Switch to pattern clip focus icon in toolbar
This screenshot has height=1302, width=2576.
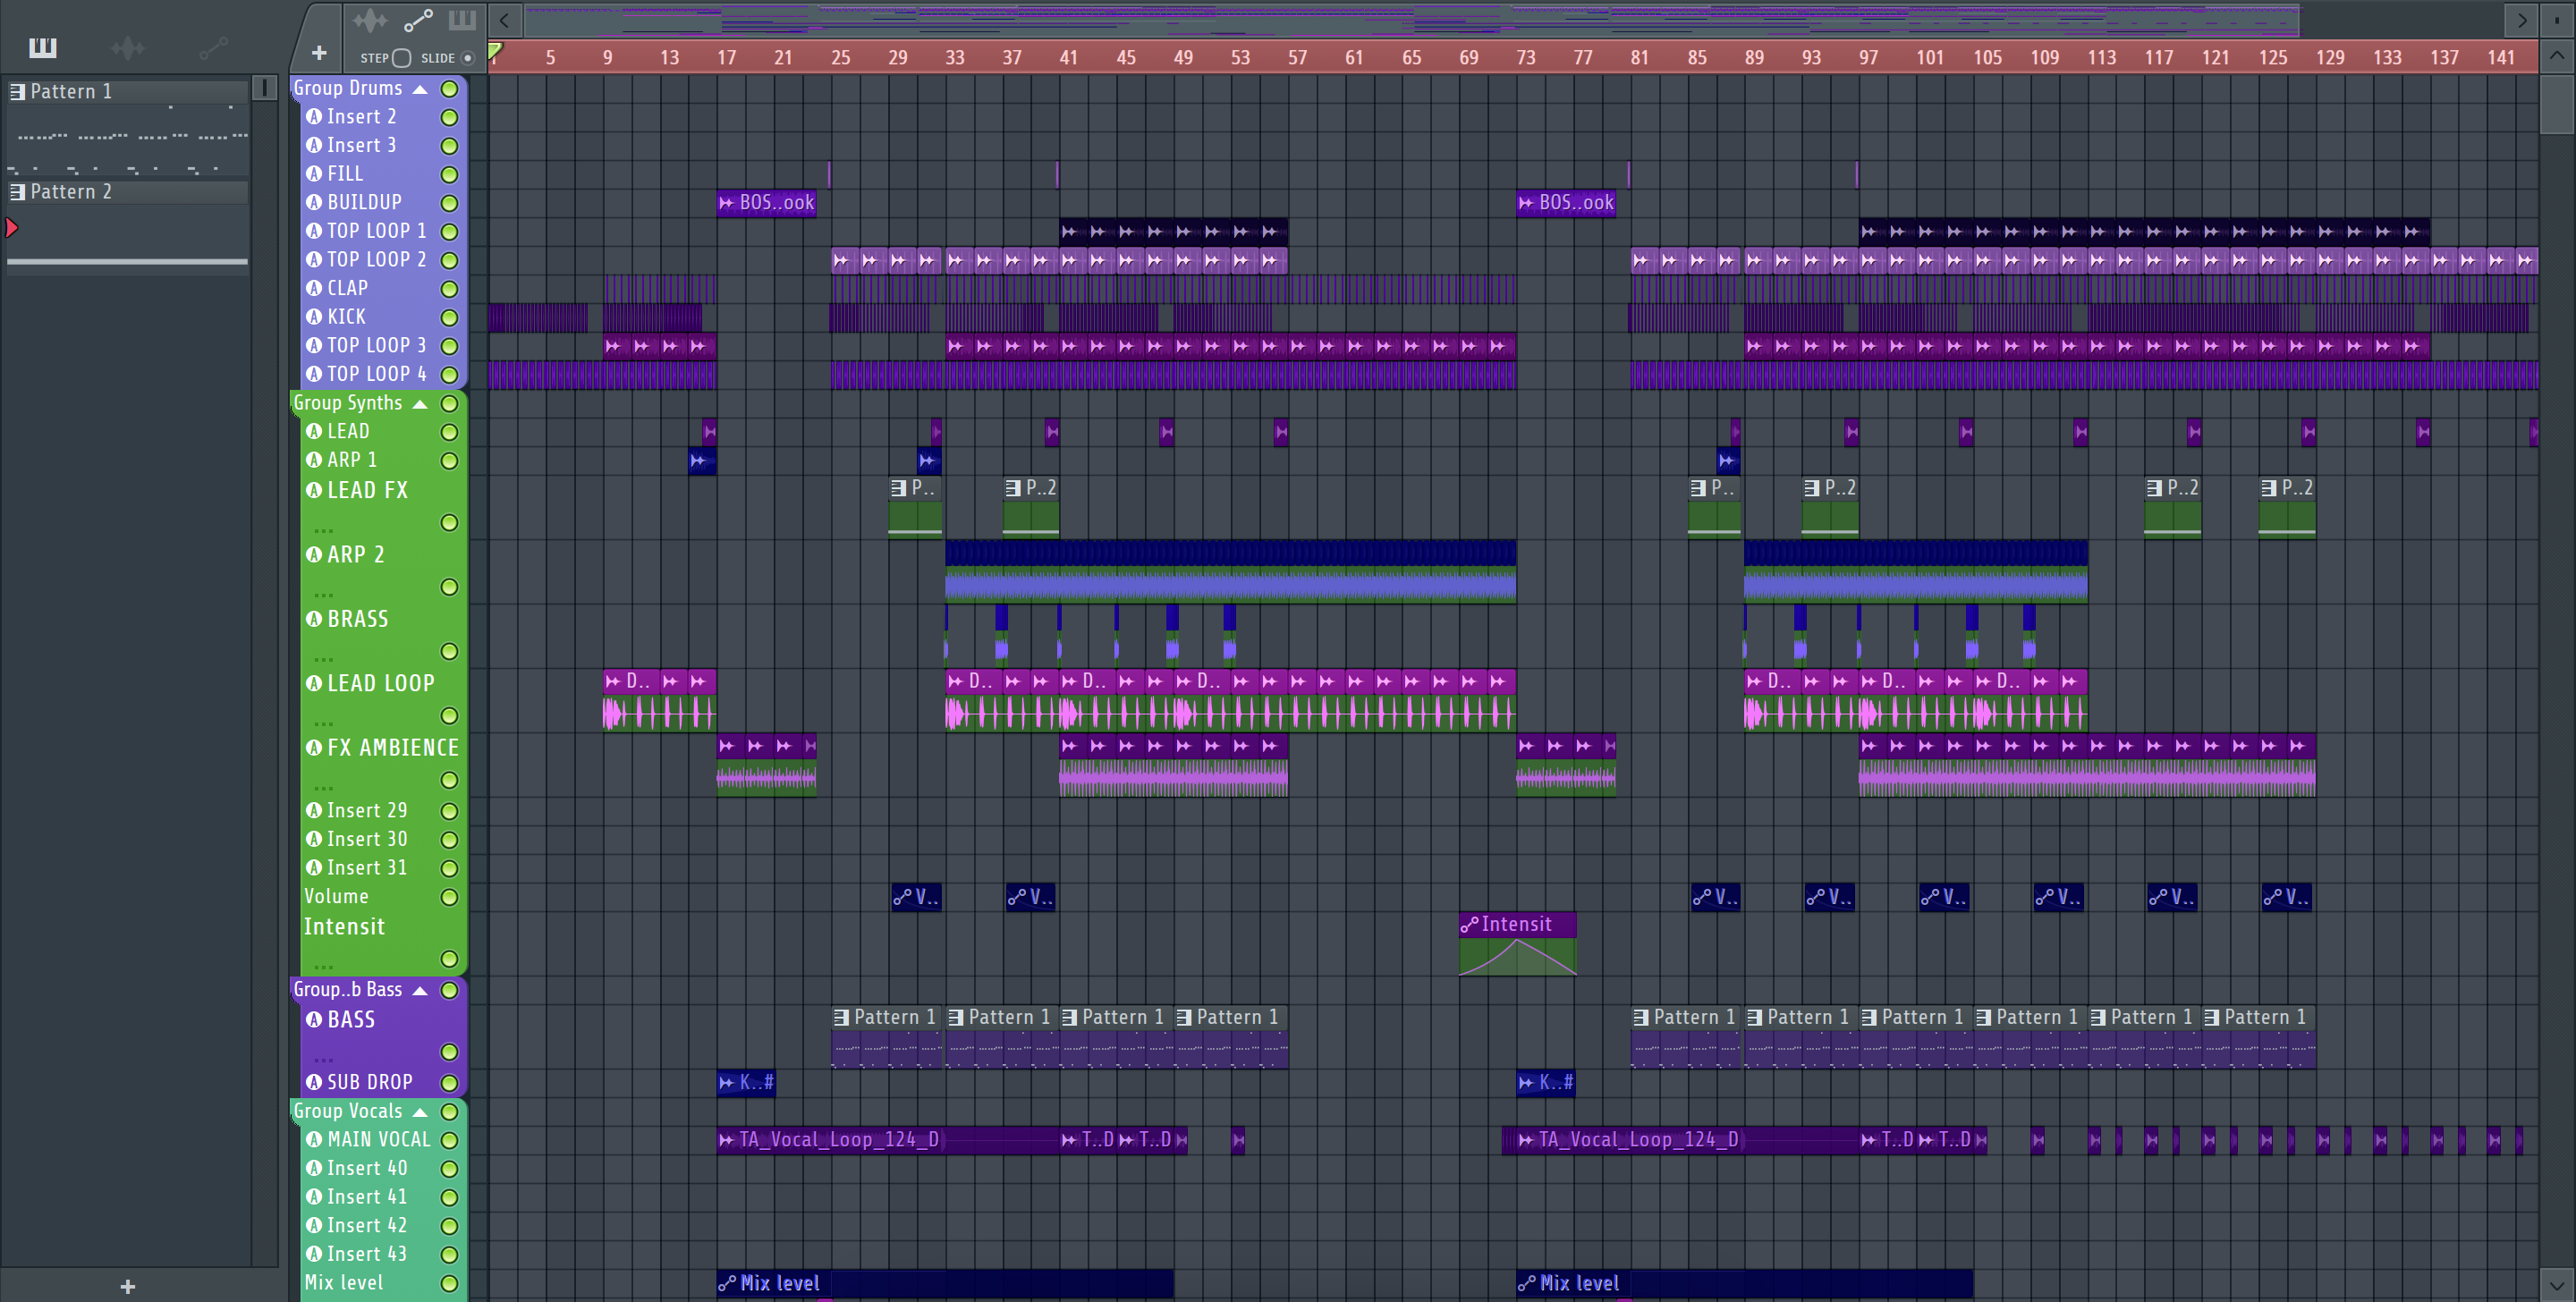pos(462,20)
